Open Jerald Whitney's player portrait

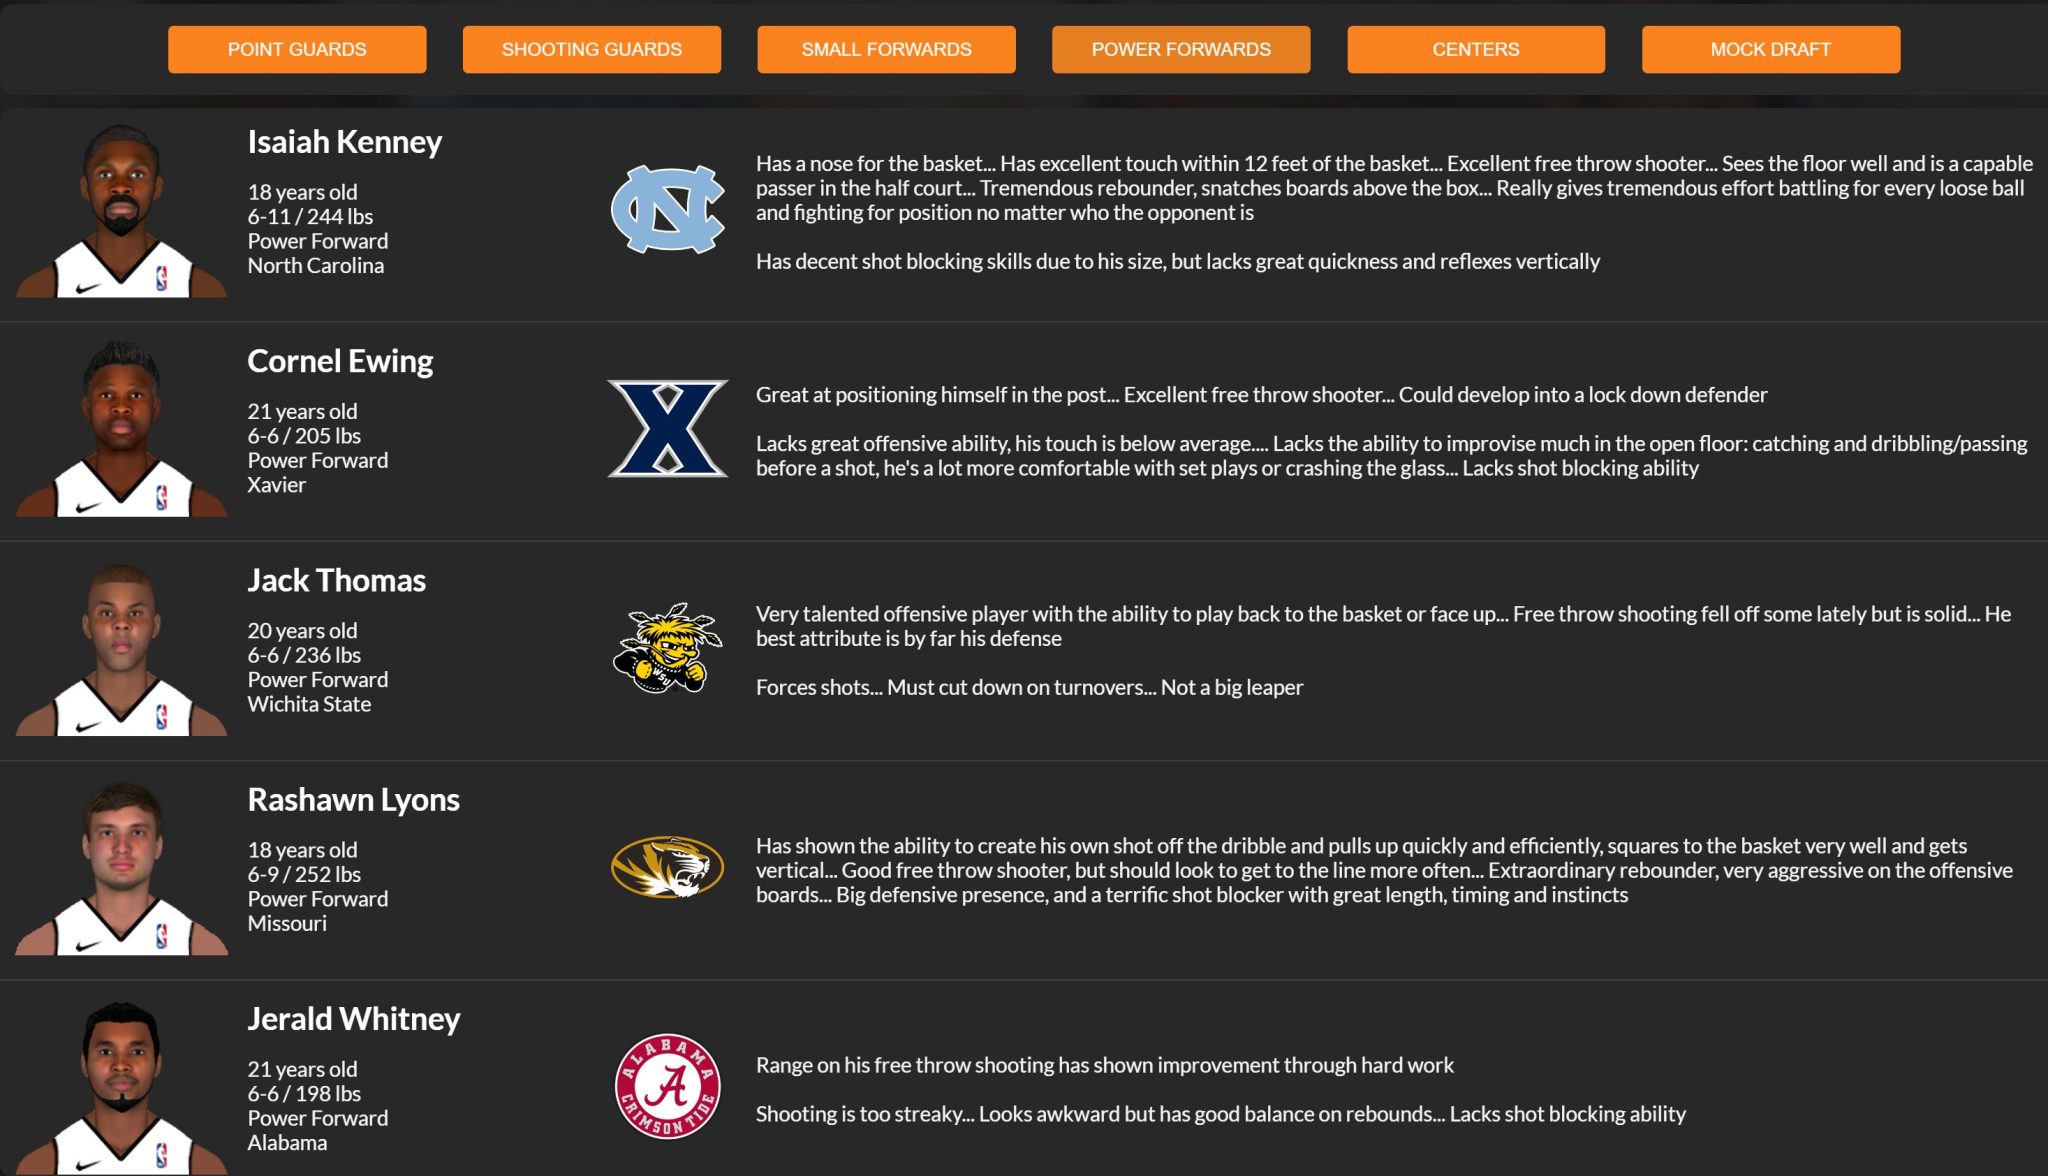(x=121, y=1088)
